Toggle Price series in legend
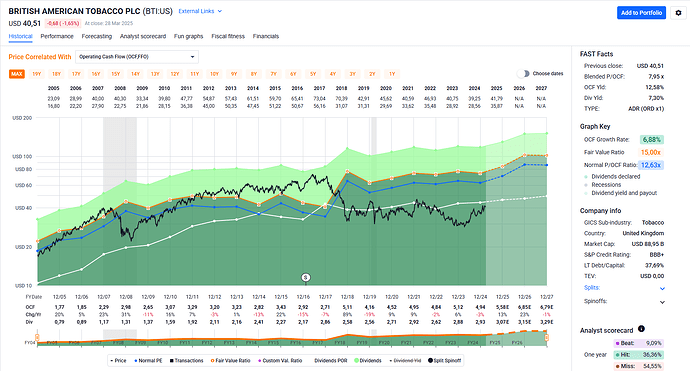 pos(118,360)
